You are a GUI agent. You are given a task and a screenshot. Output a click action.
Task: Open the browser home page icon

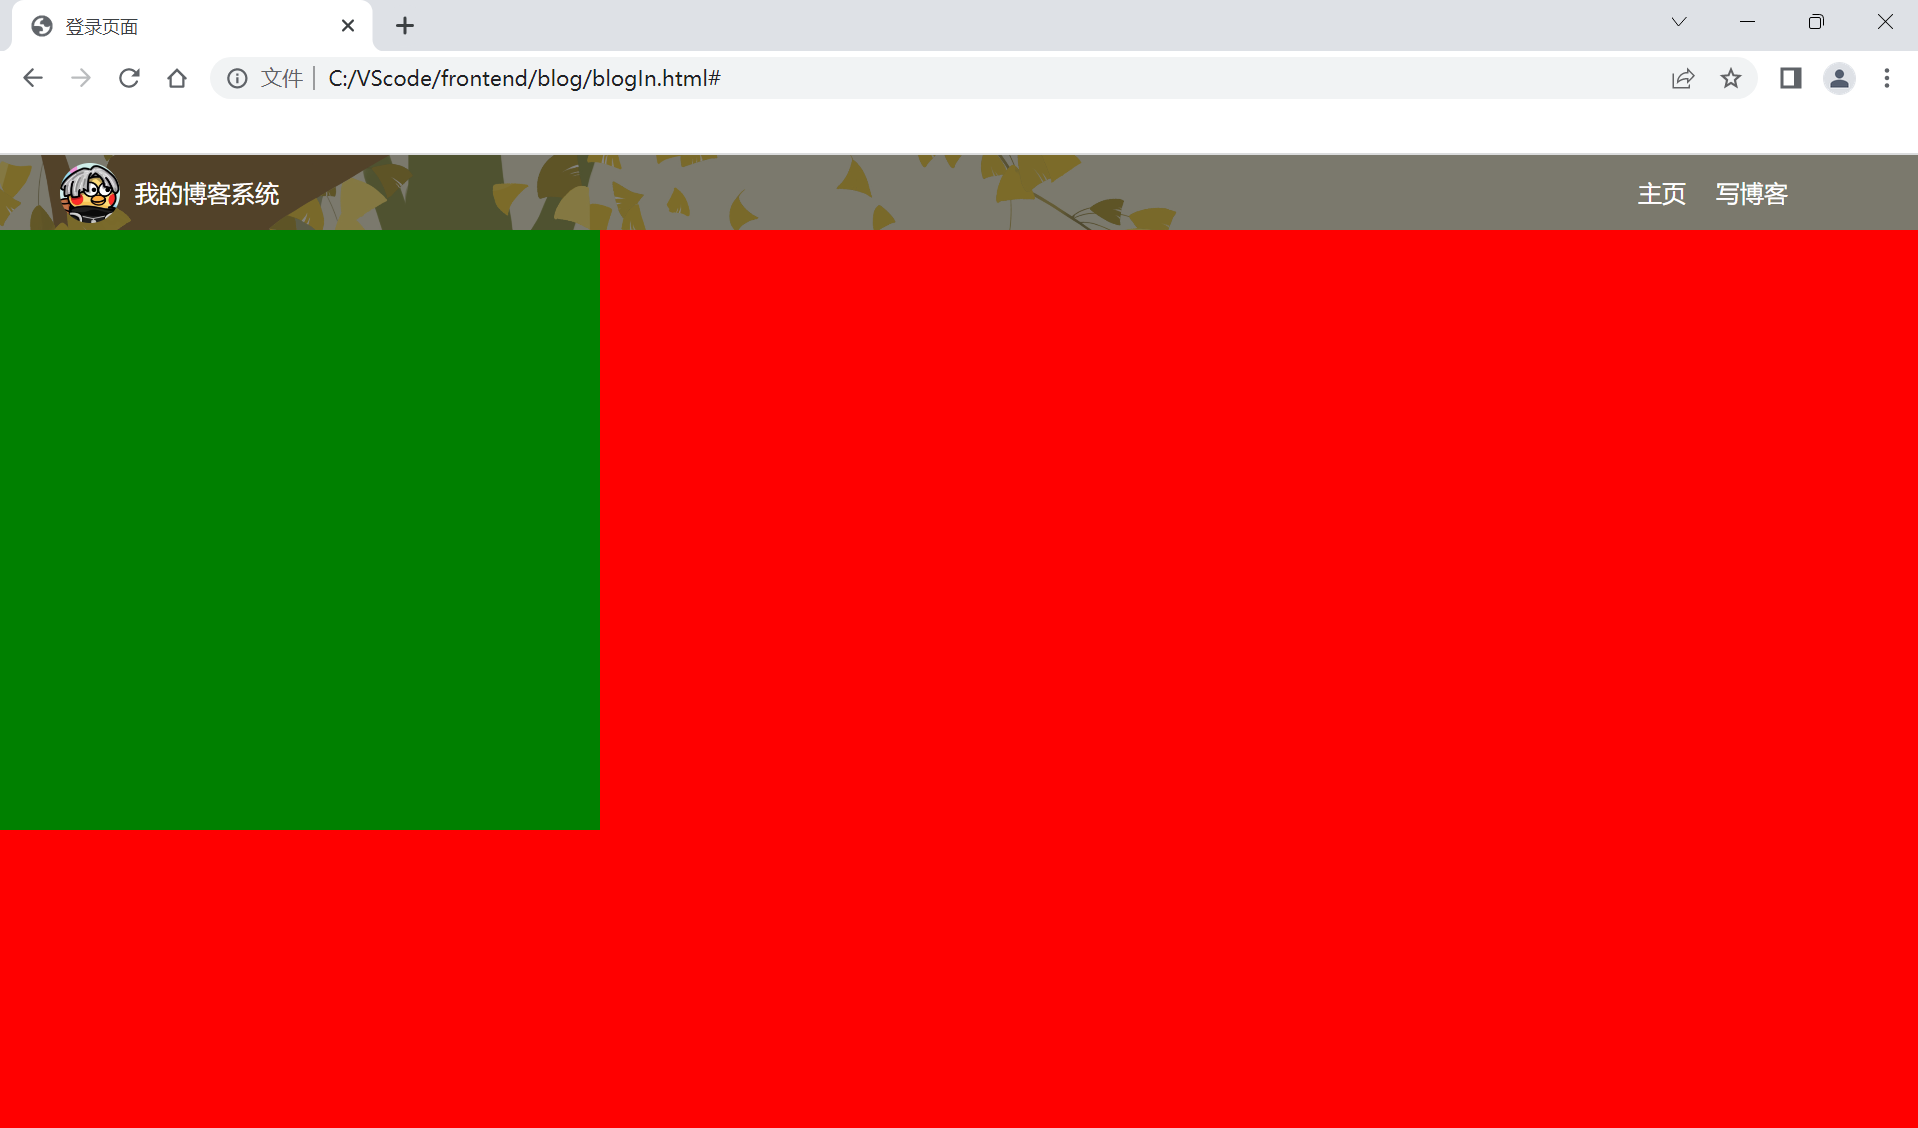(177, 78)
